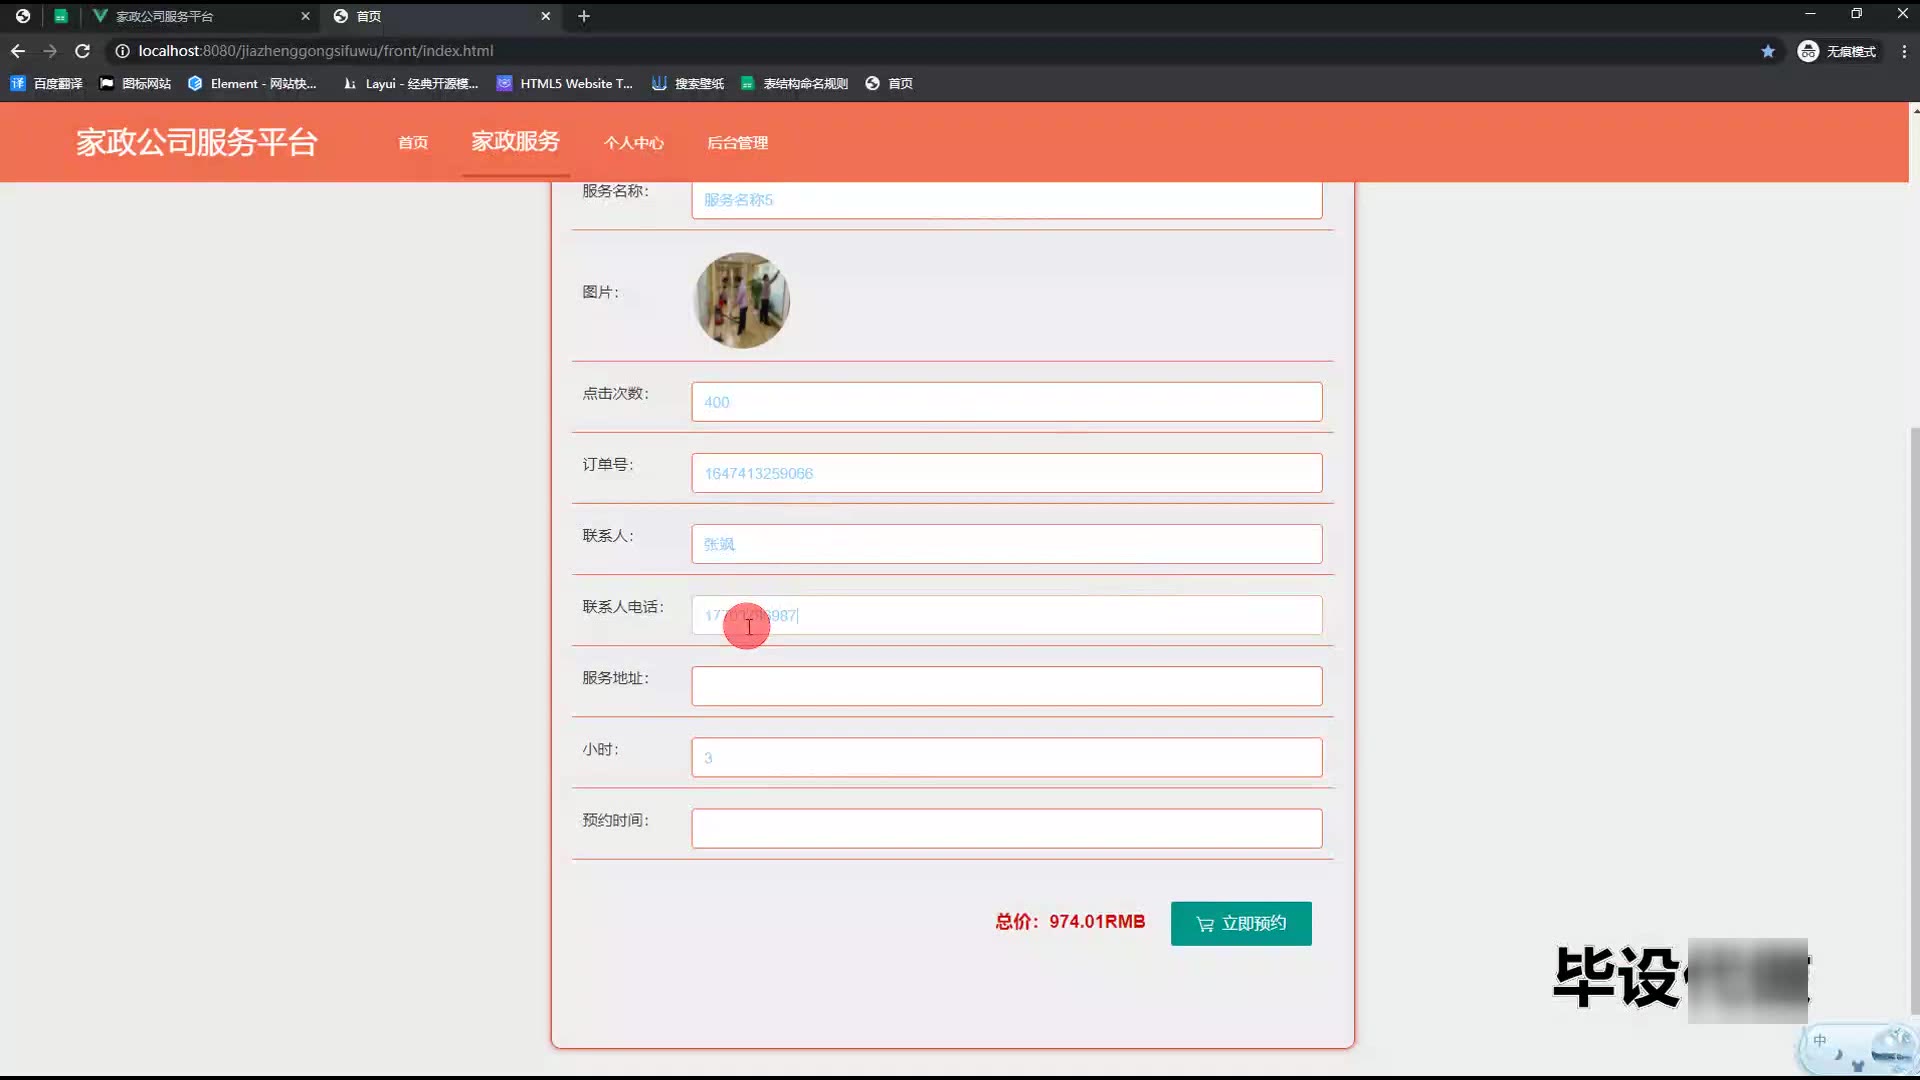Click the page vertical scrollbar

(1914, 720)
